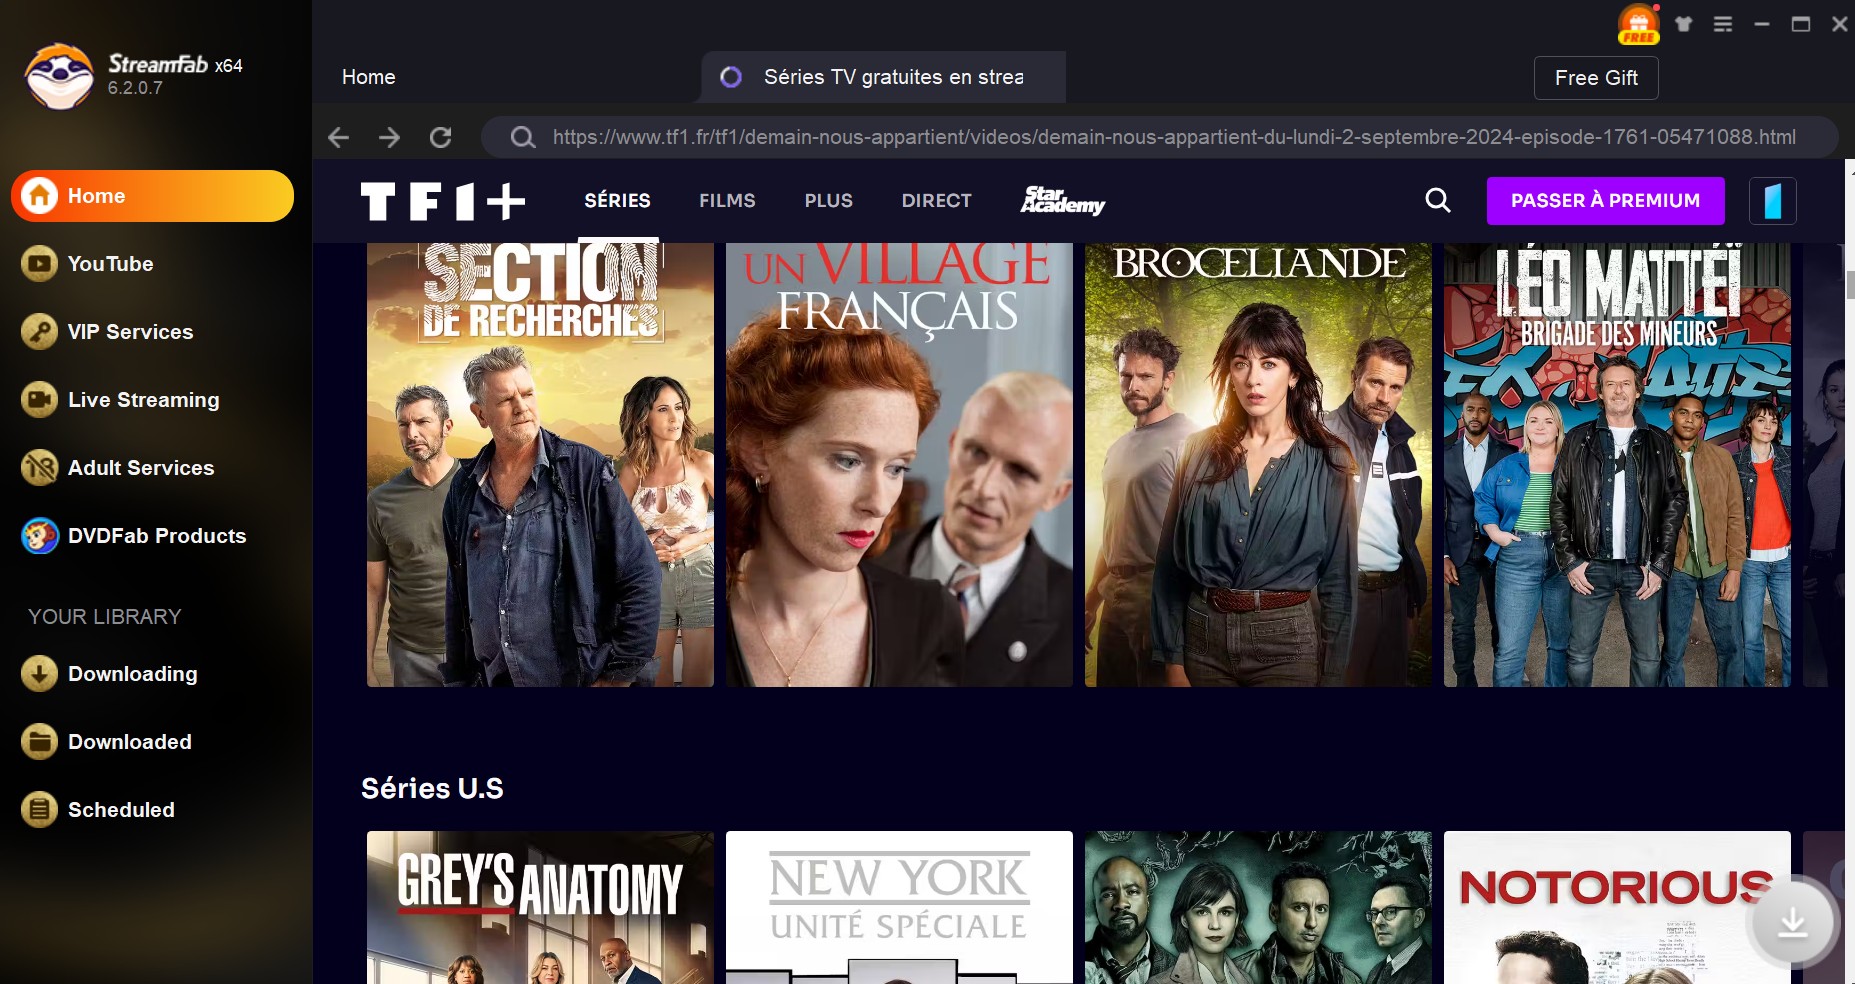Click the StreamFab sloth logo
This screenshot has width=1855, height=984.
click(x=59, y=76)
